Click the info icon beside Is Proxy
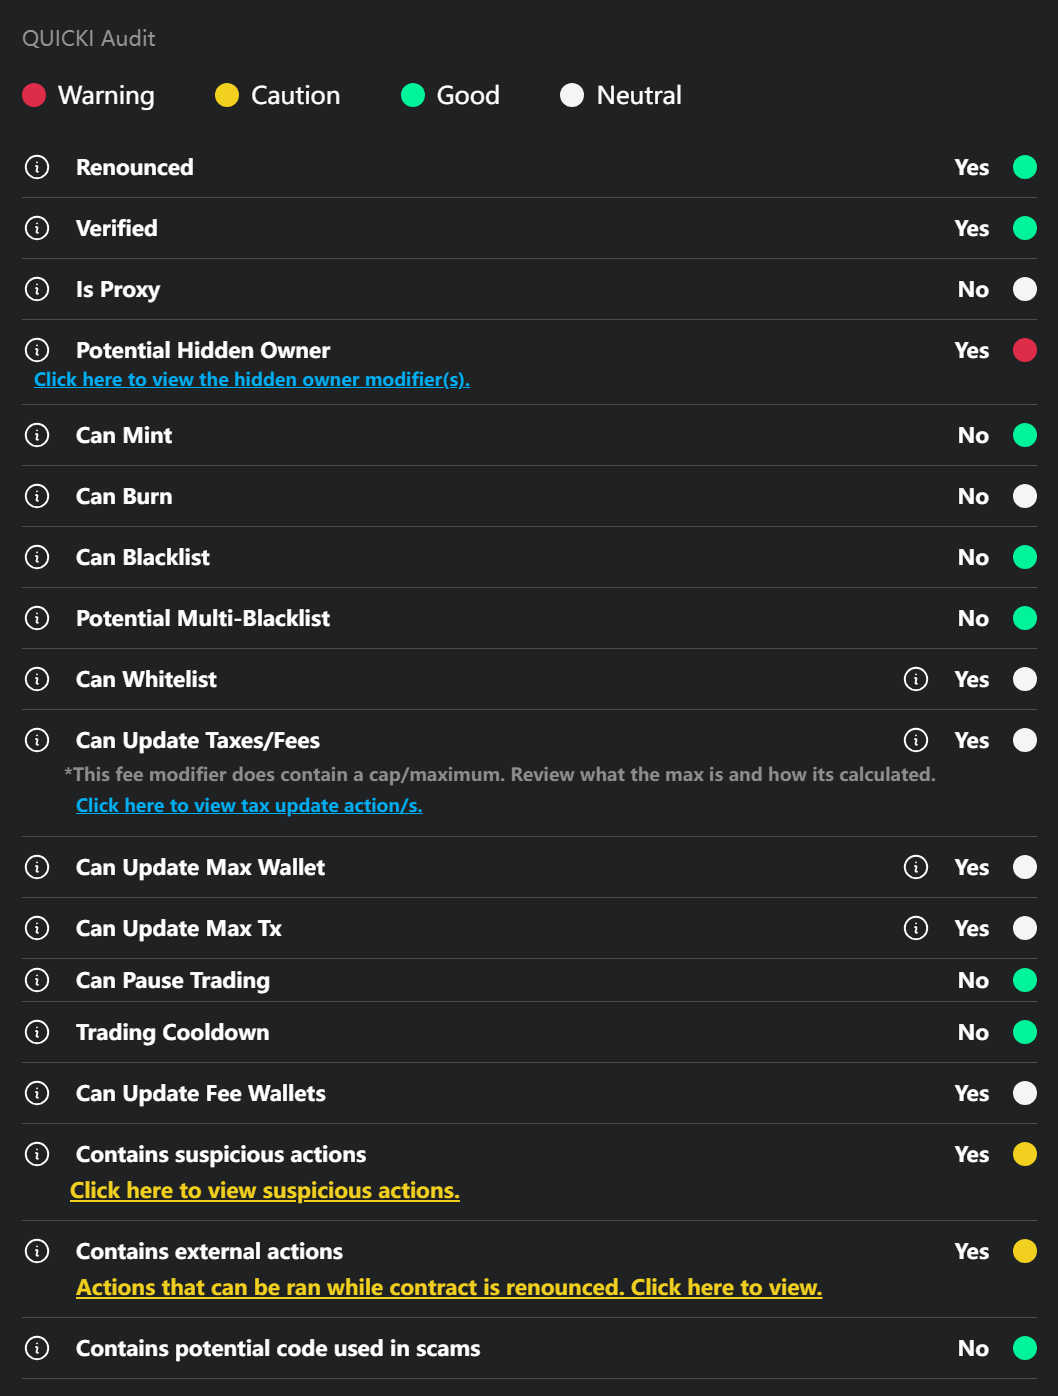 (37, 289)
